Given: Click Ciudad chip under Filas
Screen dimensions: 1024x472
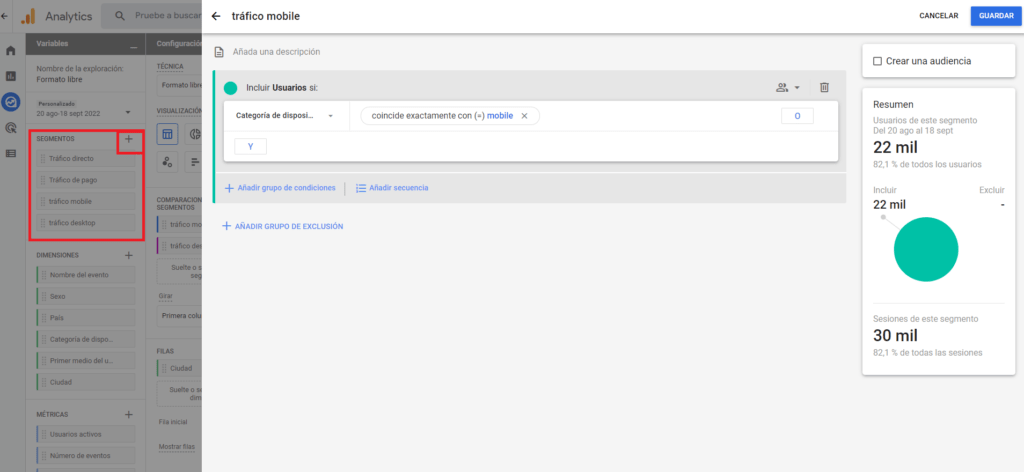Looking at the screenshot, I should (180, 368).
